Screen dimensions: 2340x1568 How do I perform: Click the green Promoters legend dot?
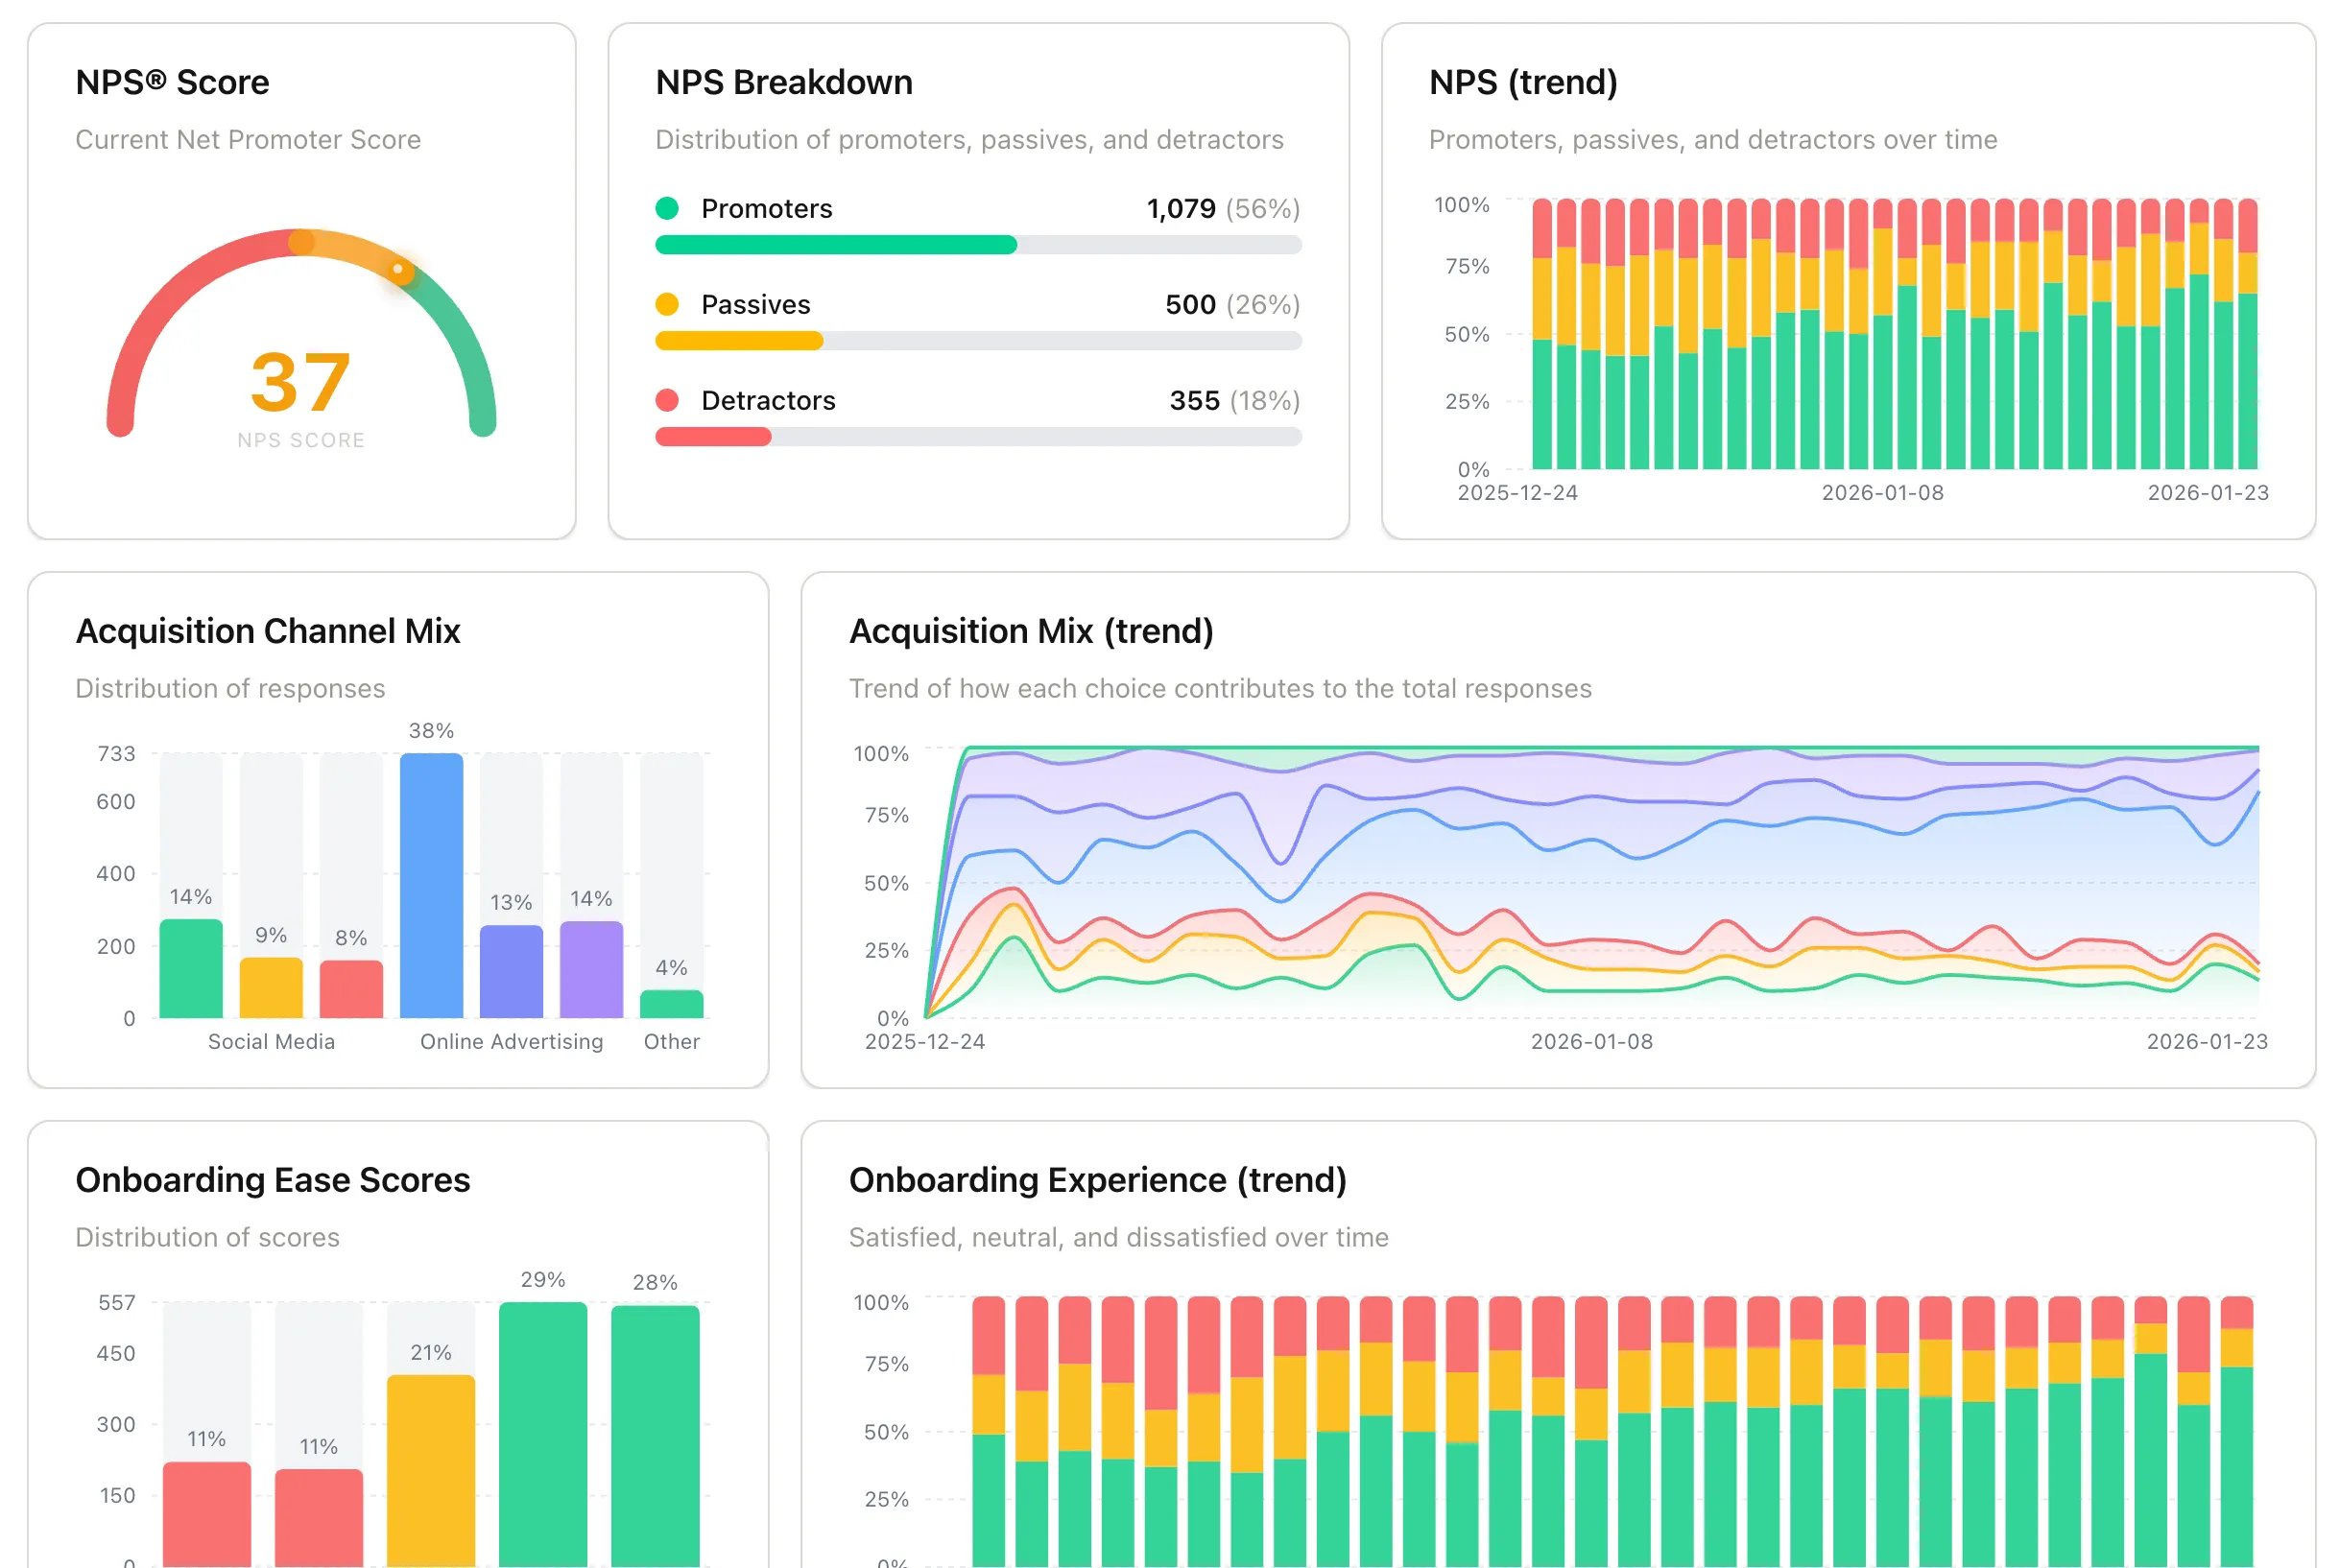tap(669, 209)
